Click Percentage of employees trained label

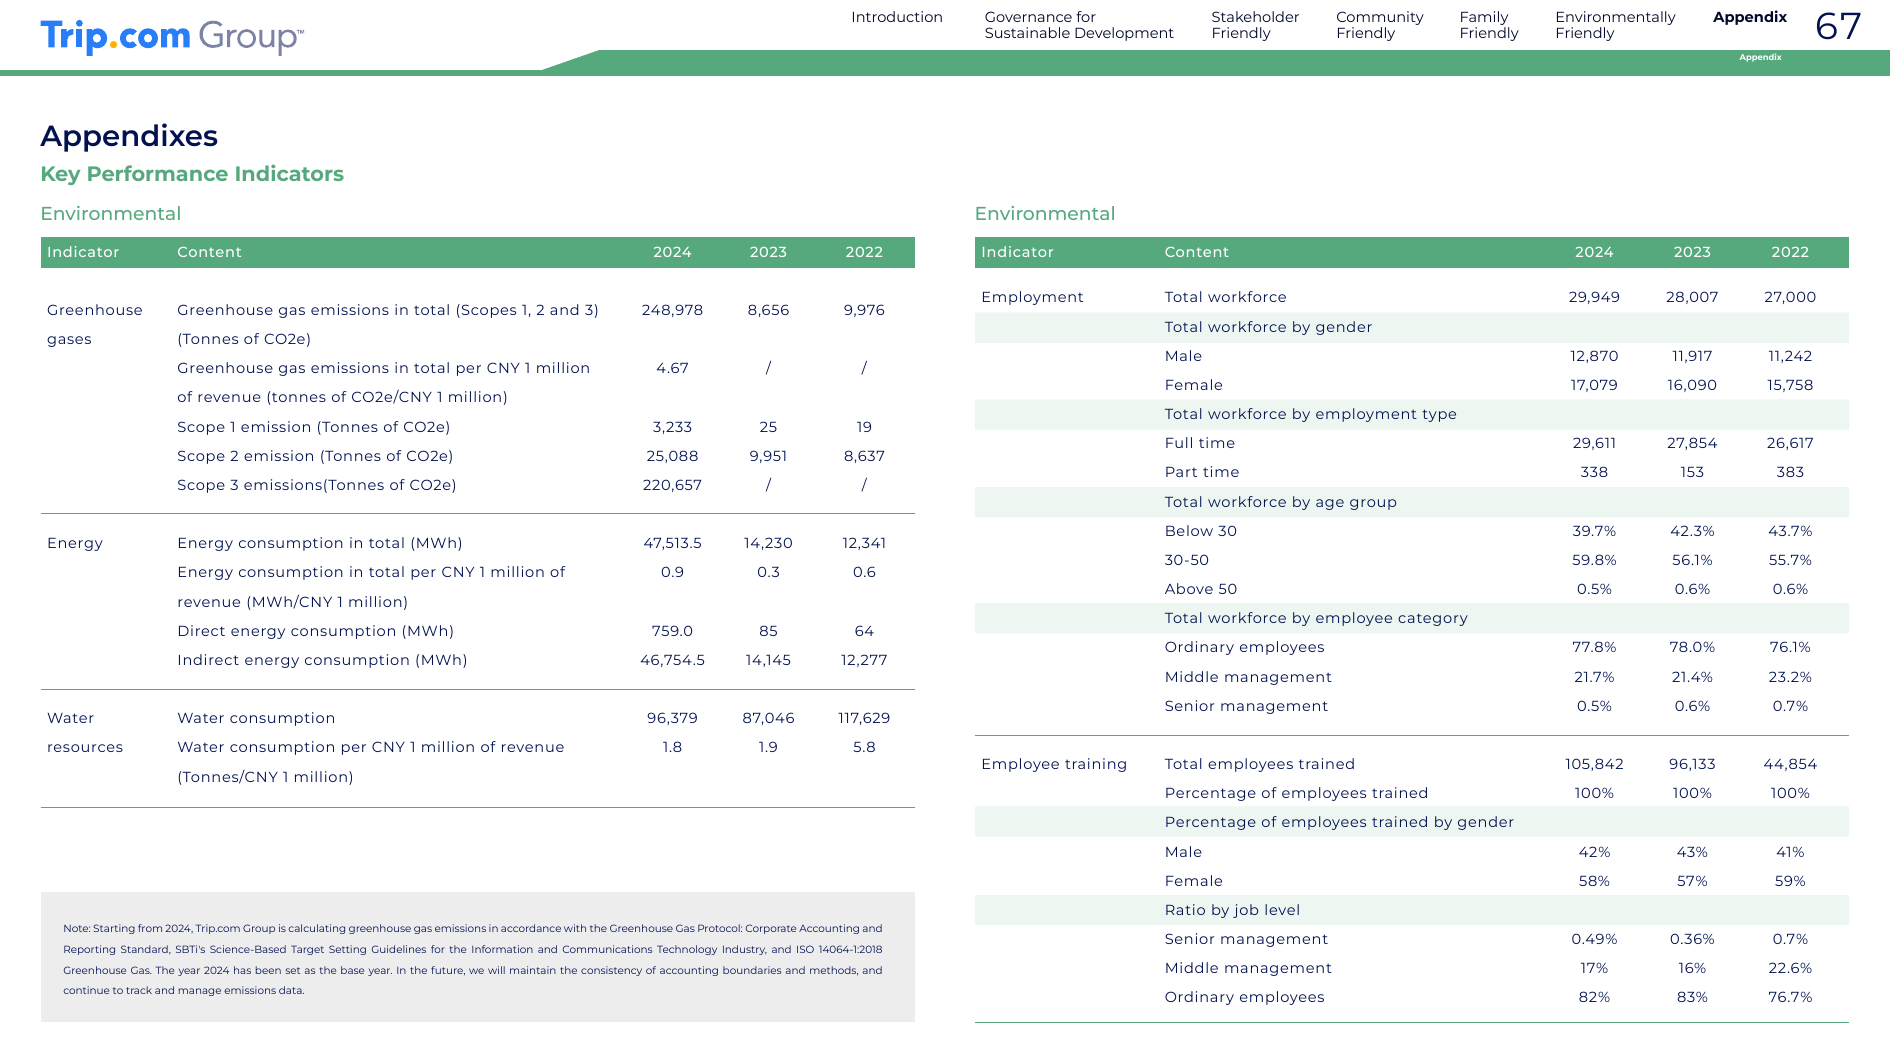[1296, 793]
